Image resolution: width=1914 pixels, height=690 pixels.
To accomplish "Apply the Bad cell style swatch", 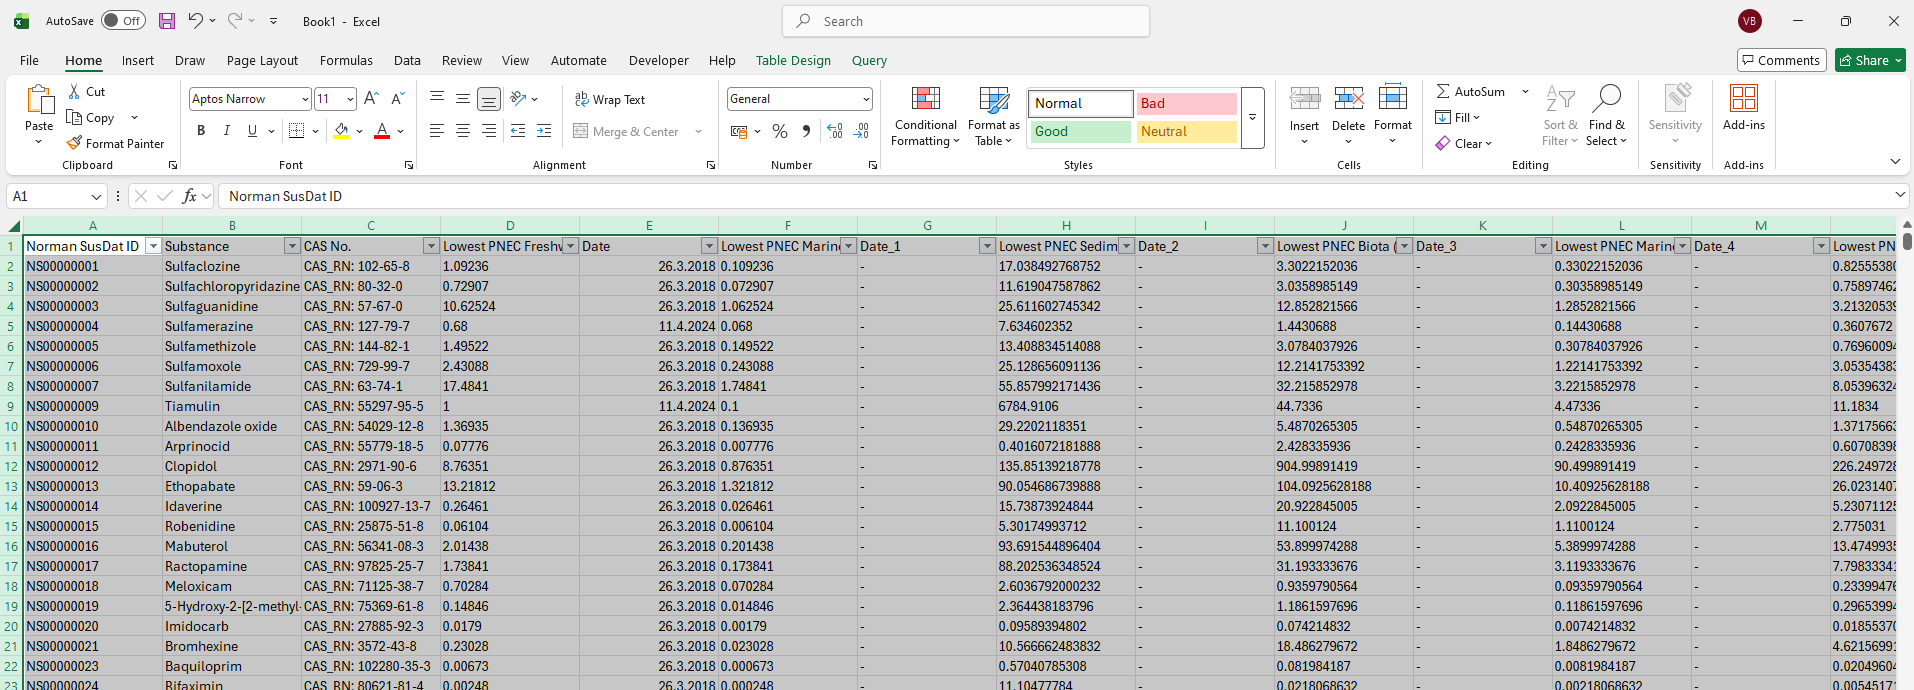I will click(x=1186, y=103).
